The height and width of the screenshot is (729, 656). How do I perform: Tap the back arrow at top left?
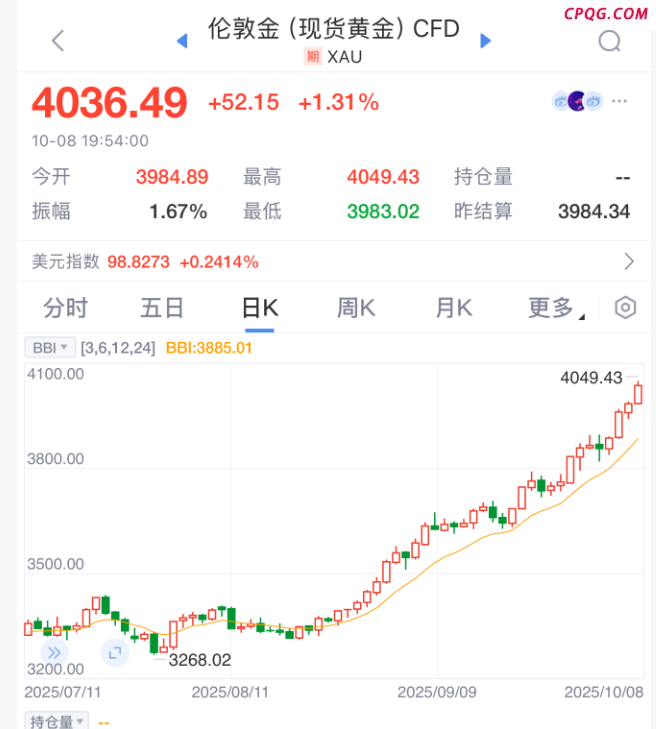click(x=57, y=40)
